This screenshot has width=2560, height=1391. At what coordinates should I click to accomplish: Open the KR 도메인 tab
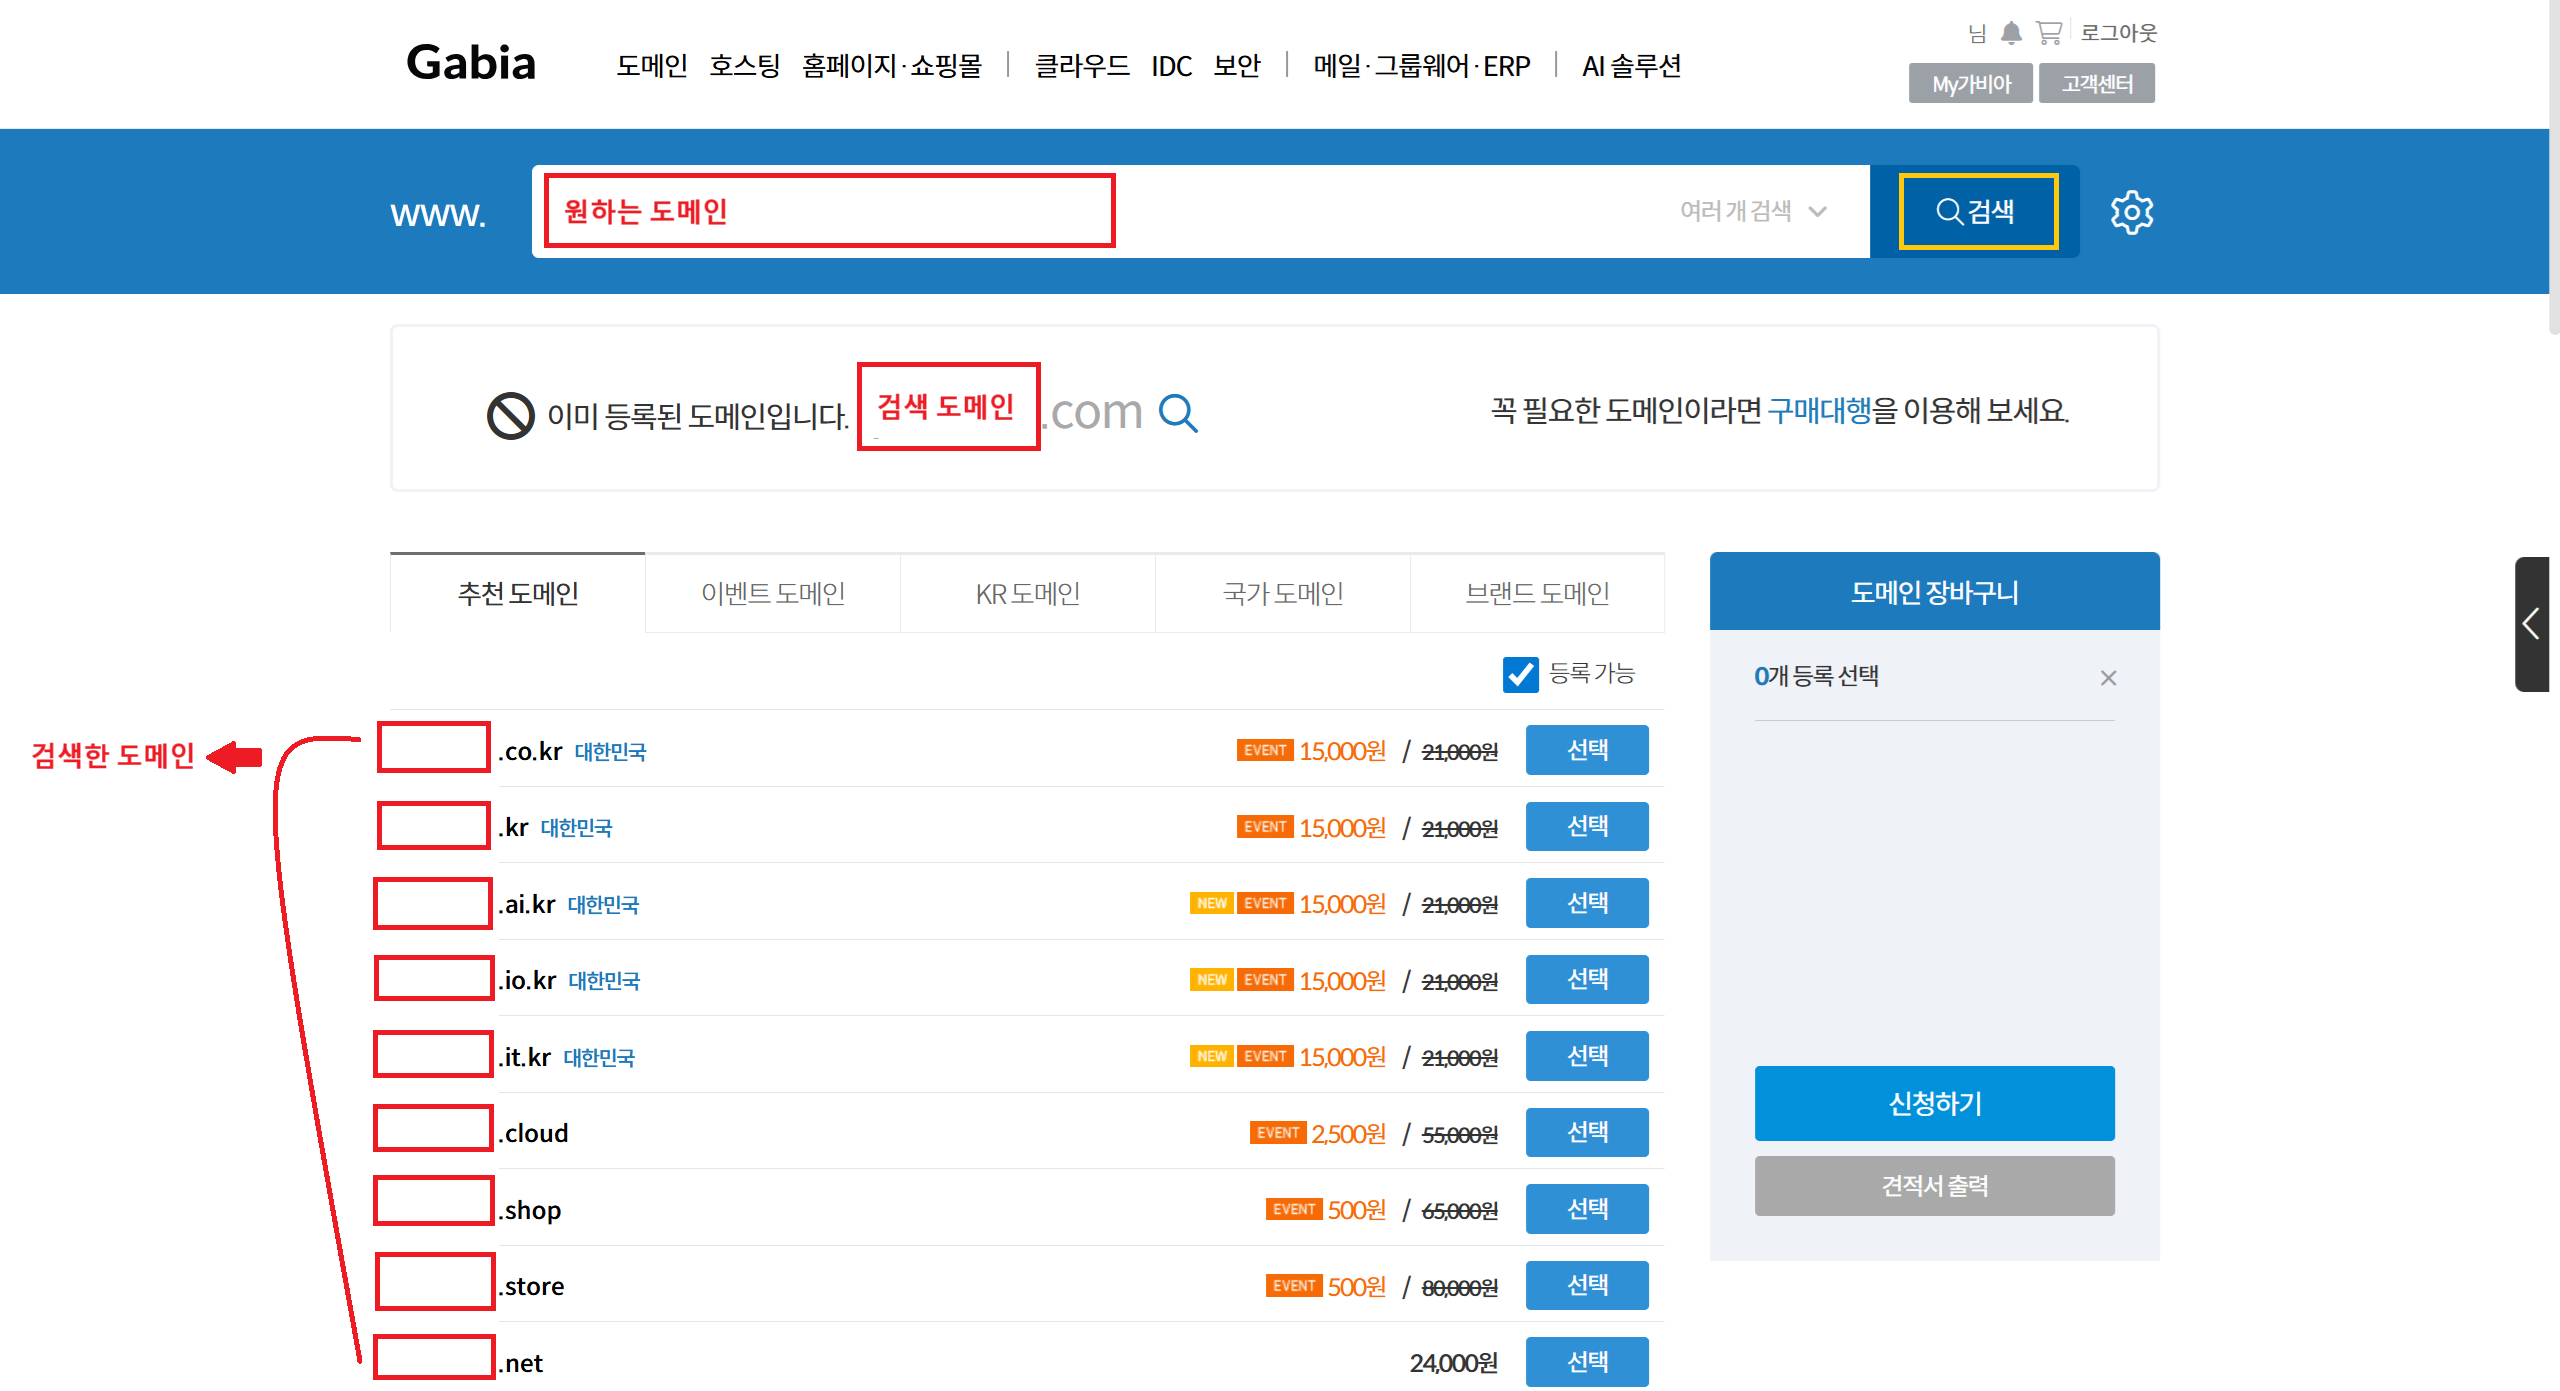1027,594
